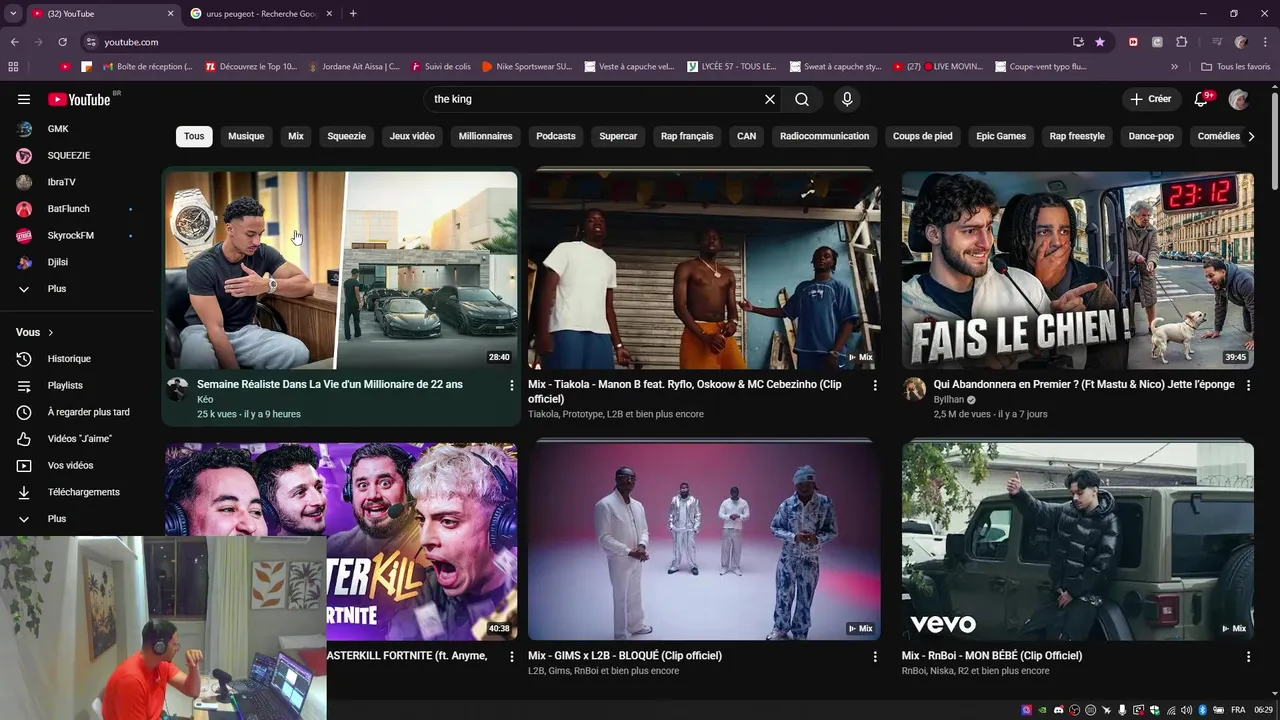Open YouTube notifications bell
The width and height of the screenshot is (1280, 720).
coord(1203,99)
